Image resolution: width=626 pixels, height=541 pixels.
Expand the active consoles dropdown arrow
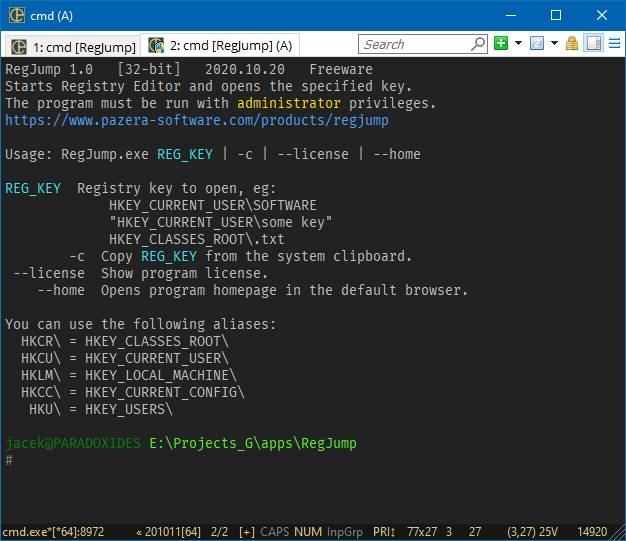point(554,44)
